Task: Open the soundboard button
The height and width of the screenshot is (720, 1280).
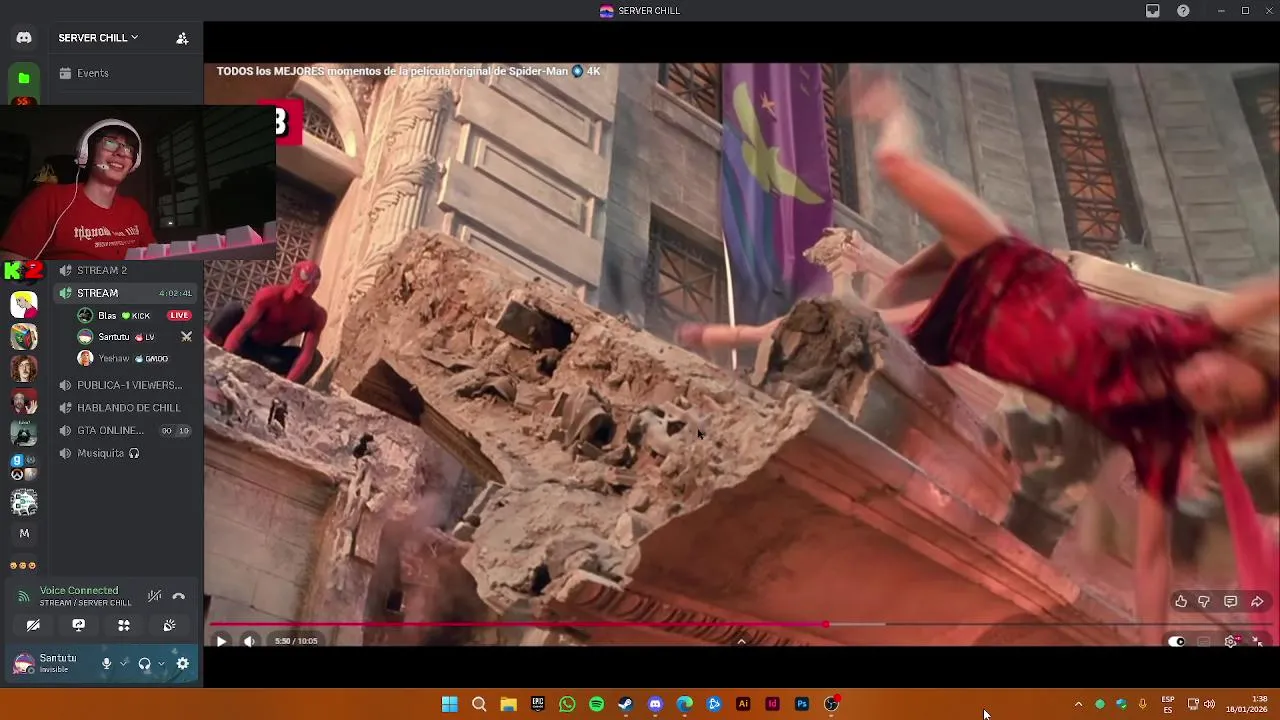Action: [x=169, y=625]
